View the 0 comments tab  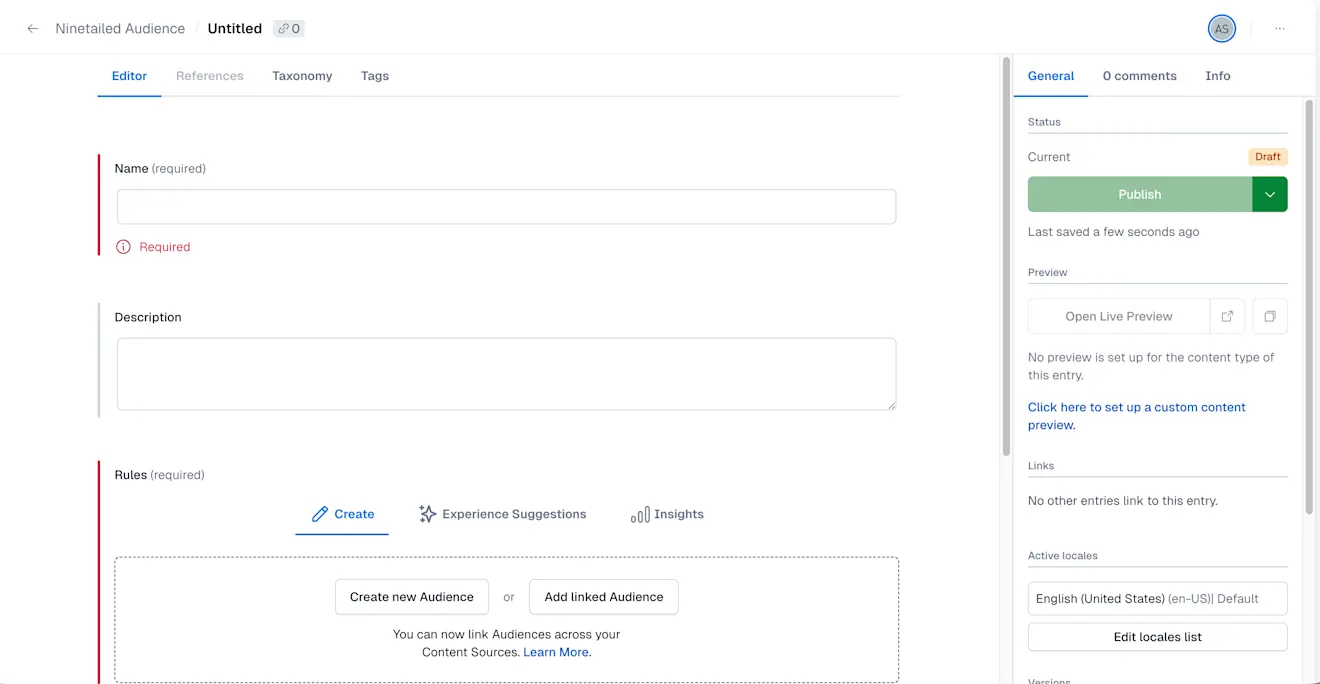point(1139,75)
